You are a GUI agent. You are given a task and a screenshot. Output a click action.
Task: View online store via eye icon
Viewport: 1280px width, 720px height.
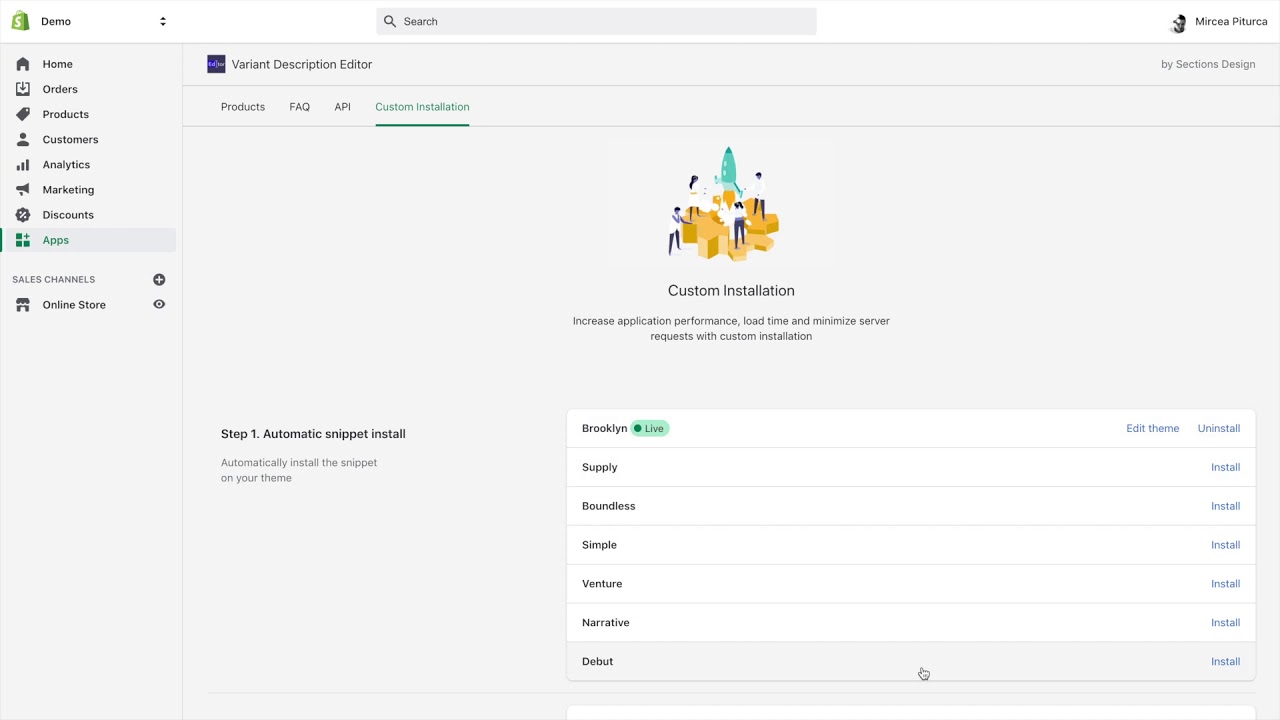[159, 304]
